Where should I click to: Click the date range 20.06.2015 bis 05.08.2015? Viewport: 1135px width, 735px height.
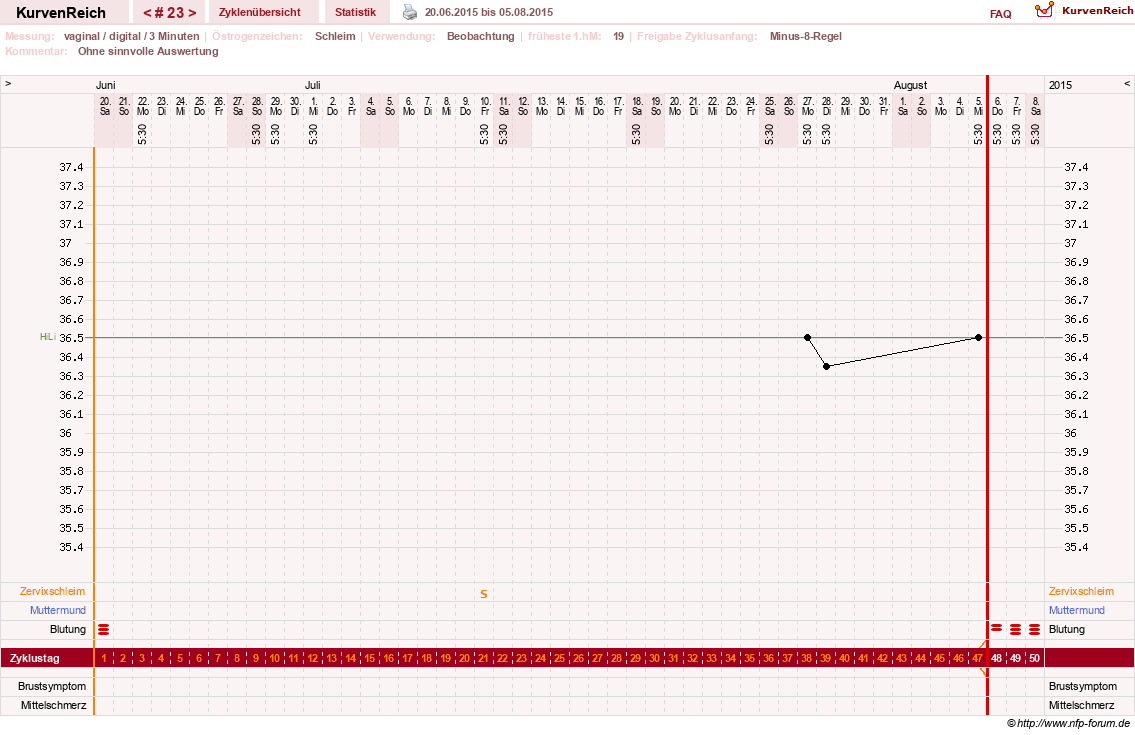[489, 12]
